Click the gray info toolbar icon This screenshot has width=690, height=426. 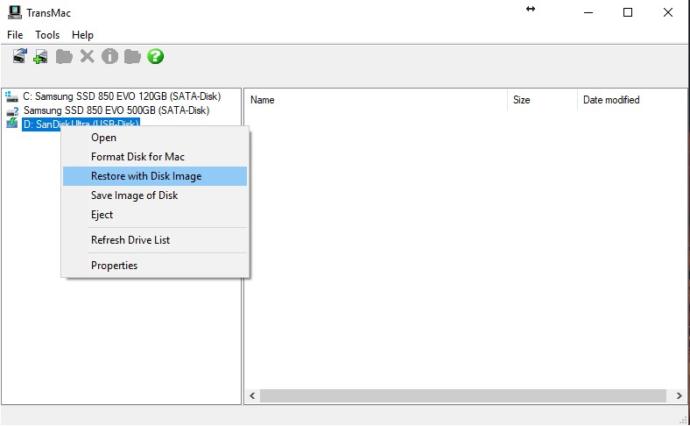[110, 56]
